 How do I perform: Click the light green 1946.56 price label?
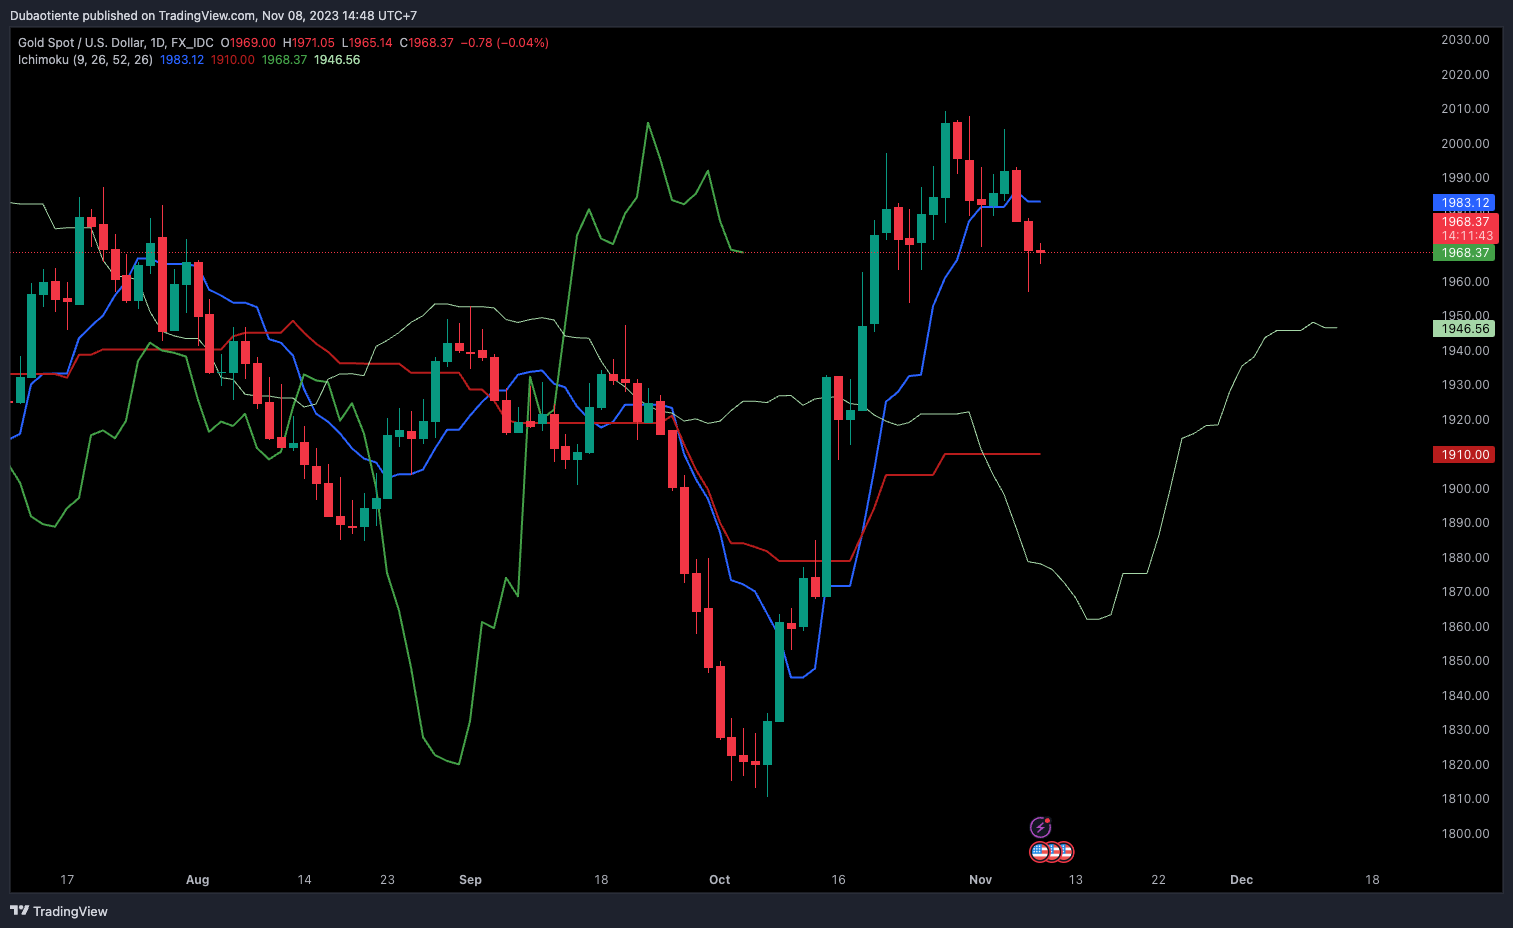[x=1464, y=328]
